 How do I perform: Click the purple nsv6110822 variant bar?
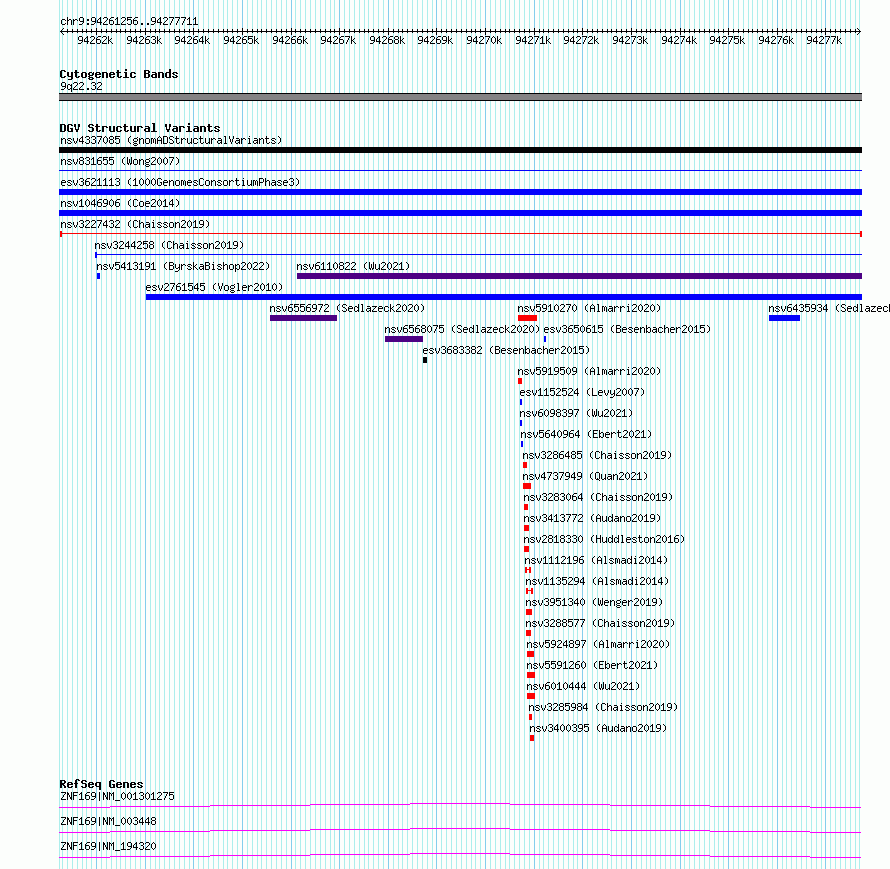pos(580,276)
